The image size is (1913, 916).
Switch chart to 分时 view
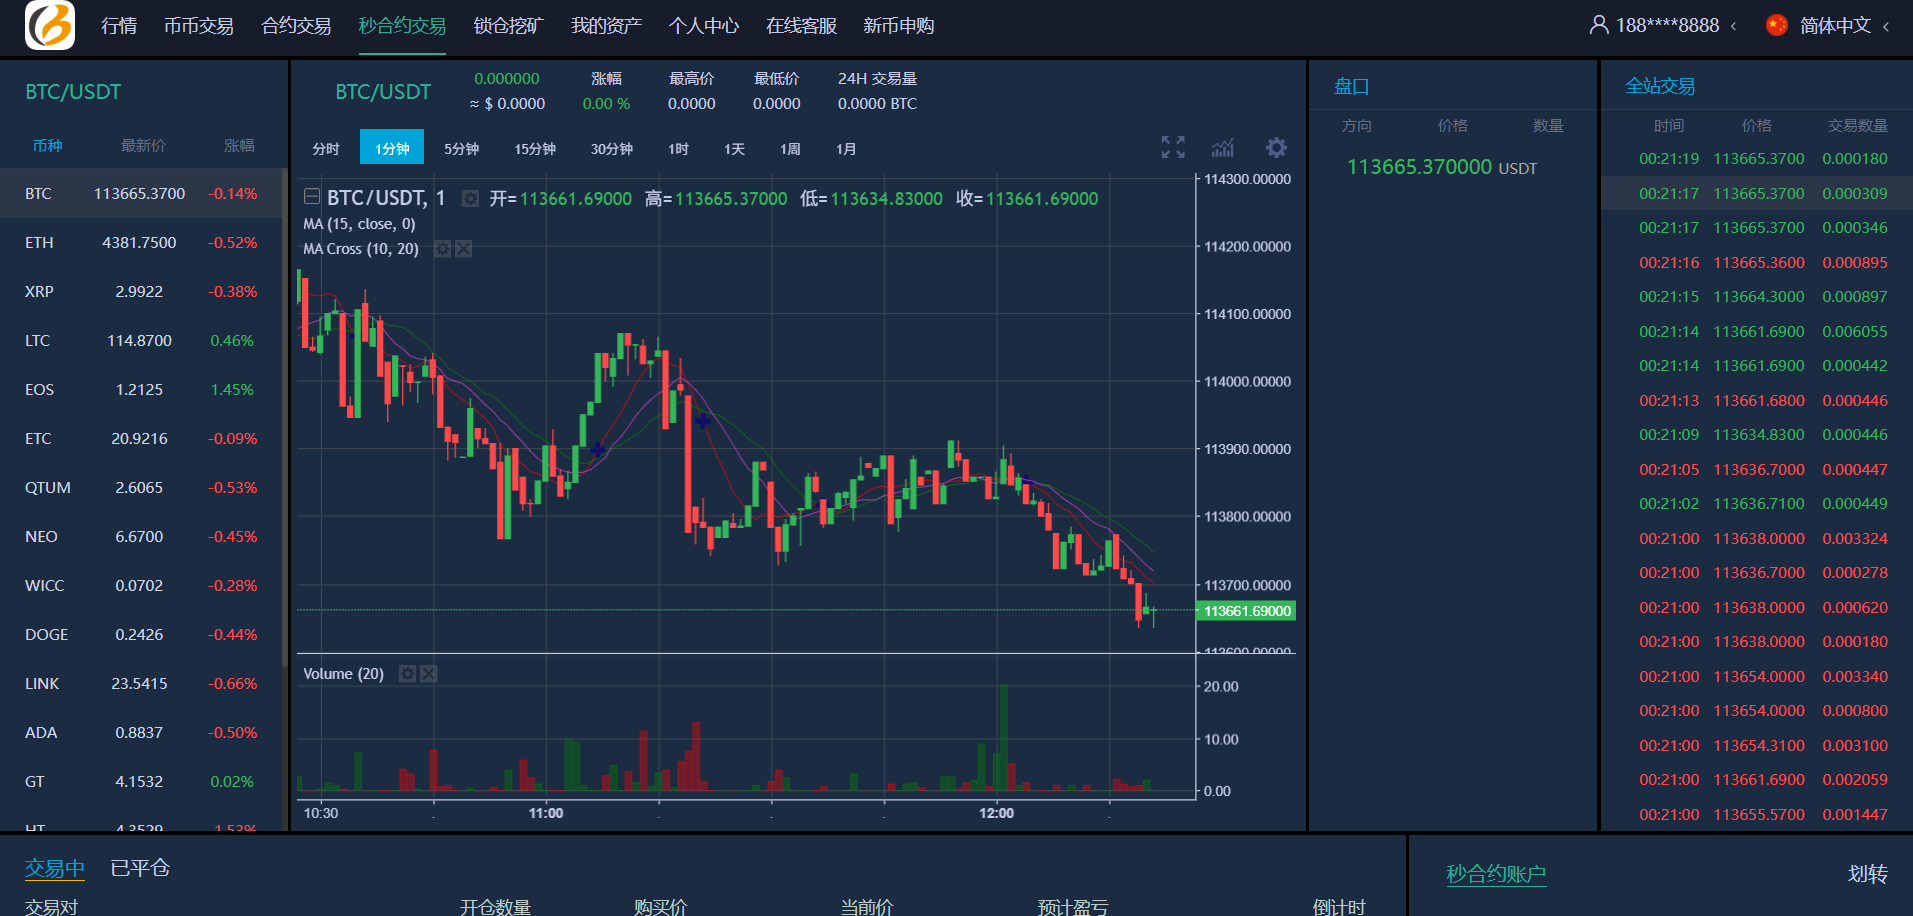pyautogui.click(x=326, y=149)
